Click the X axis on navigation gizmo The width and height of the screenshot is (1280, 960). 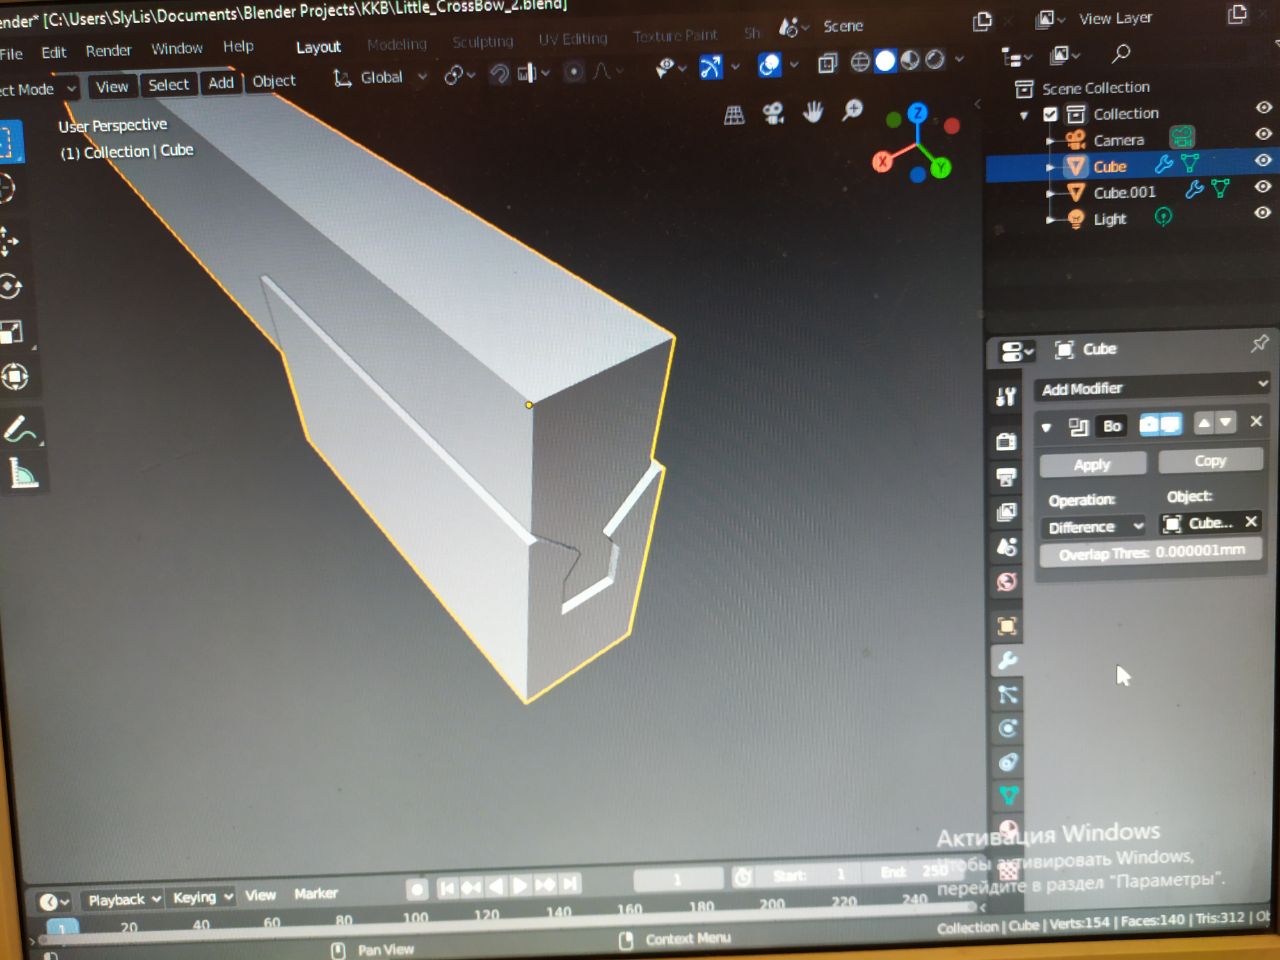pyautogui.click(x=882, y=161)
